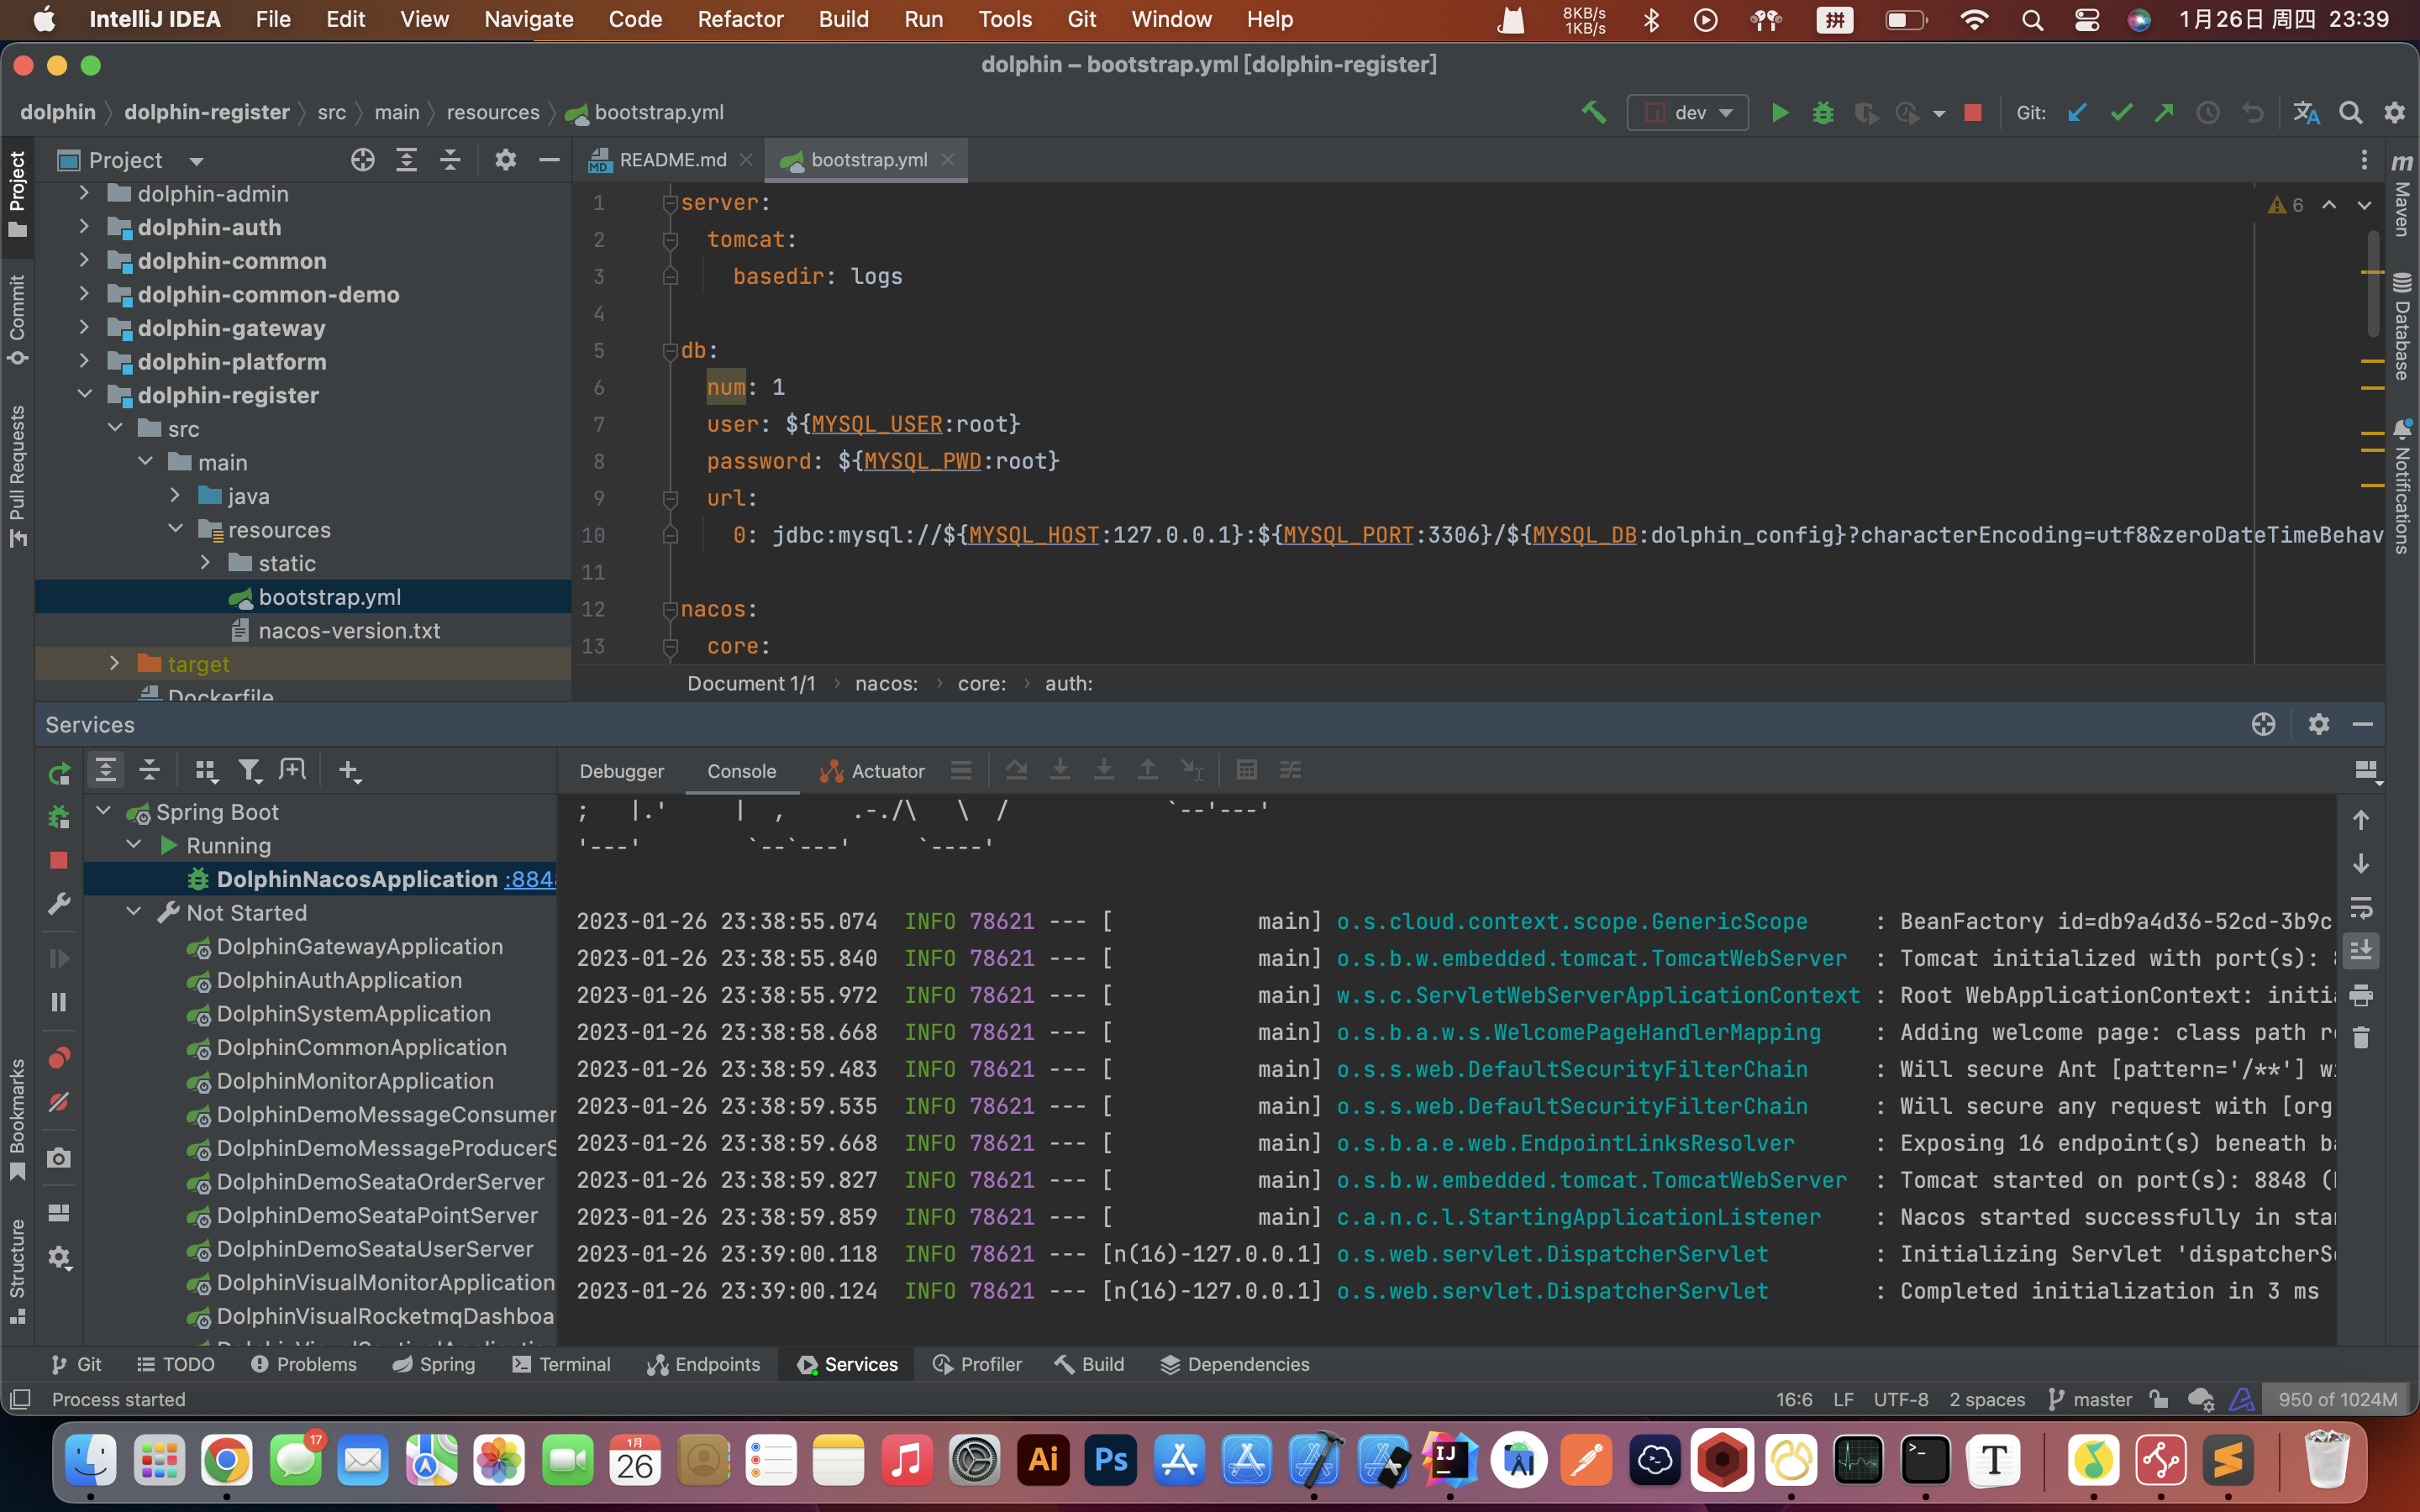Click the :8848 port link of DolphinNacosApplication

[x=530, y=879]
